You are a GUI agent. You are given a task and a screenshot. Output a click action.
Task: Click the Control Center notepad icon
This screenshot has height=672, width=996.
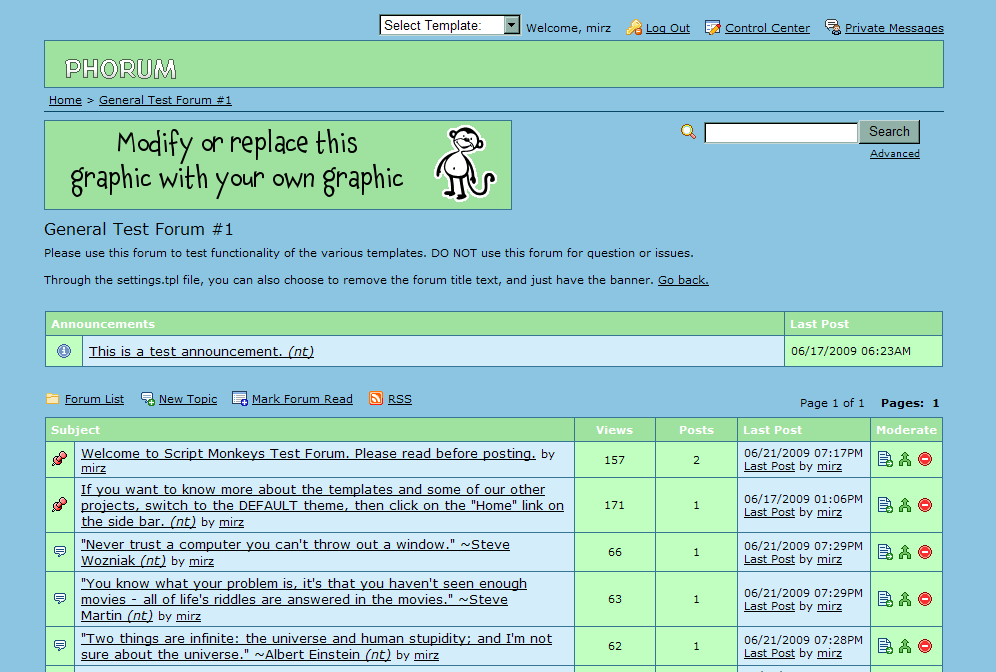(713, 27)
